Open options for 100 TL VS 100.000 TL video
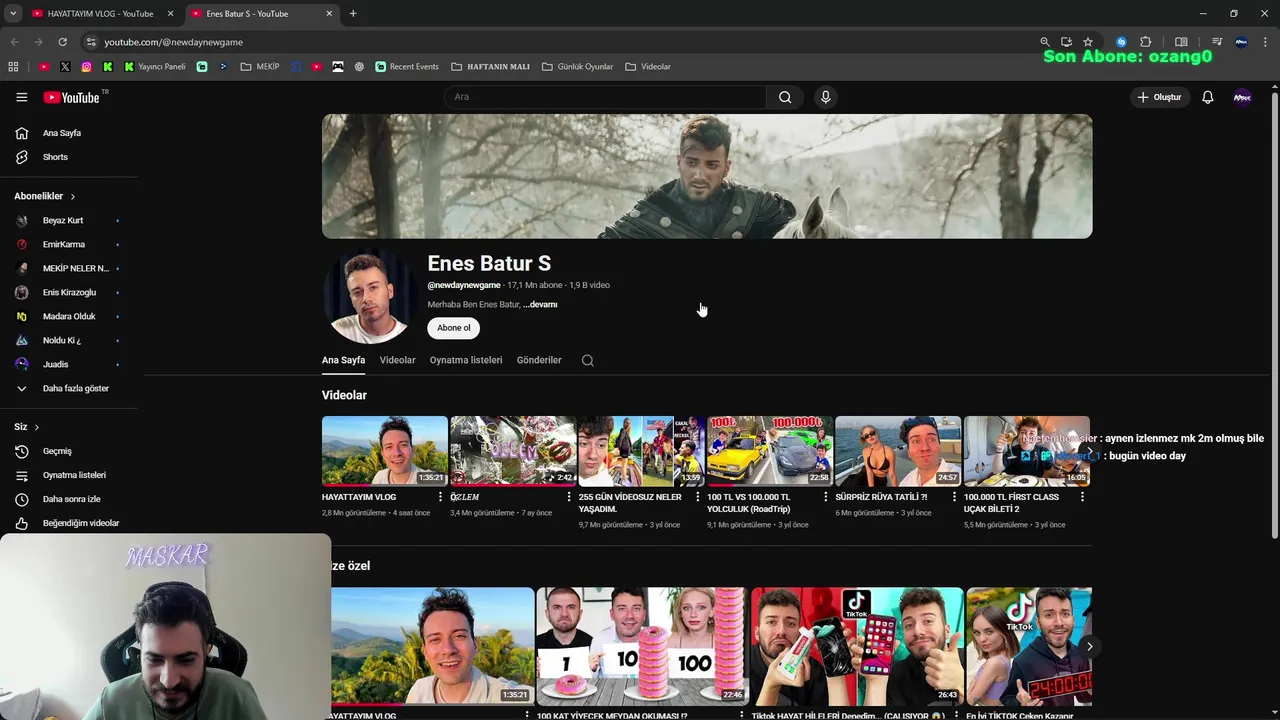1280x720 pixels. [826, 497]
